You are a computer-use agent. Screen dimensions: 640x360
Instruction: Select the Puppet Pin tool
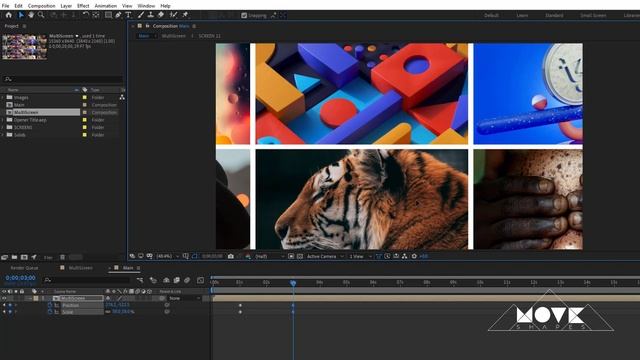click(x=185, y=15)
